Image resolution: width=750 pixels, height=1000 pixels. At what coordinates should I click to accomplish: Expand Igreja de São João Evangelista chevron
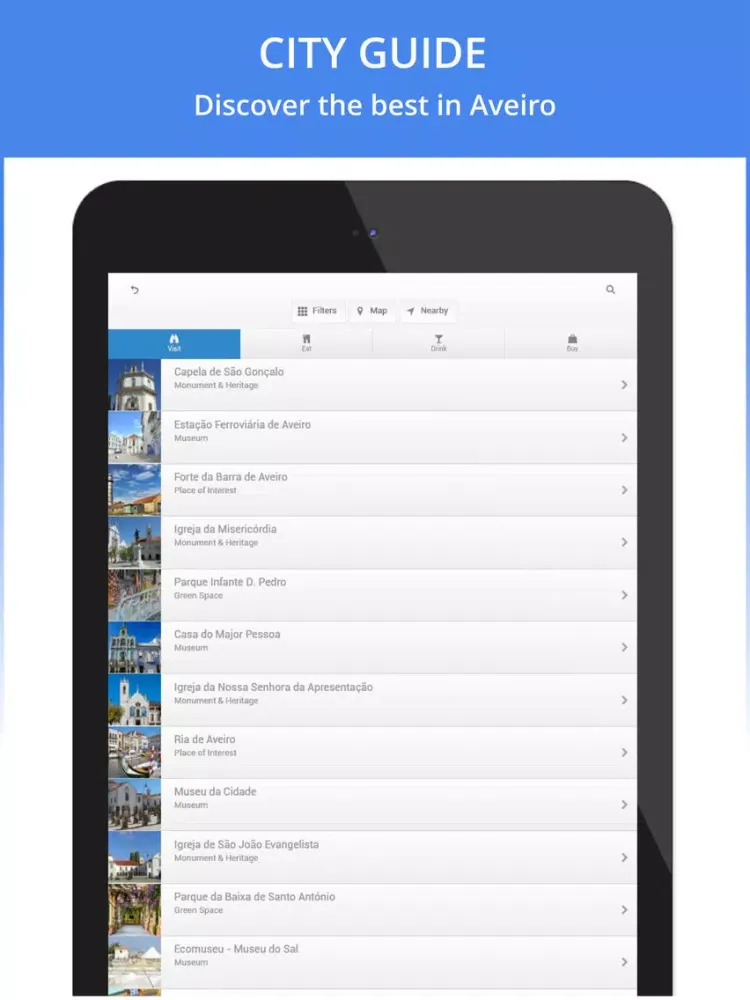(x=624, y=857)
